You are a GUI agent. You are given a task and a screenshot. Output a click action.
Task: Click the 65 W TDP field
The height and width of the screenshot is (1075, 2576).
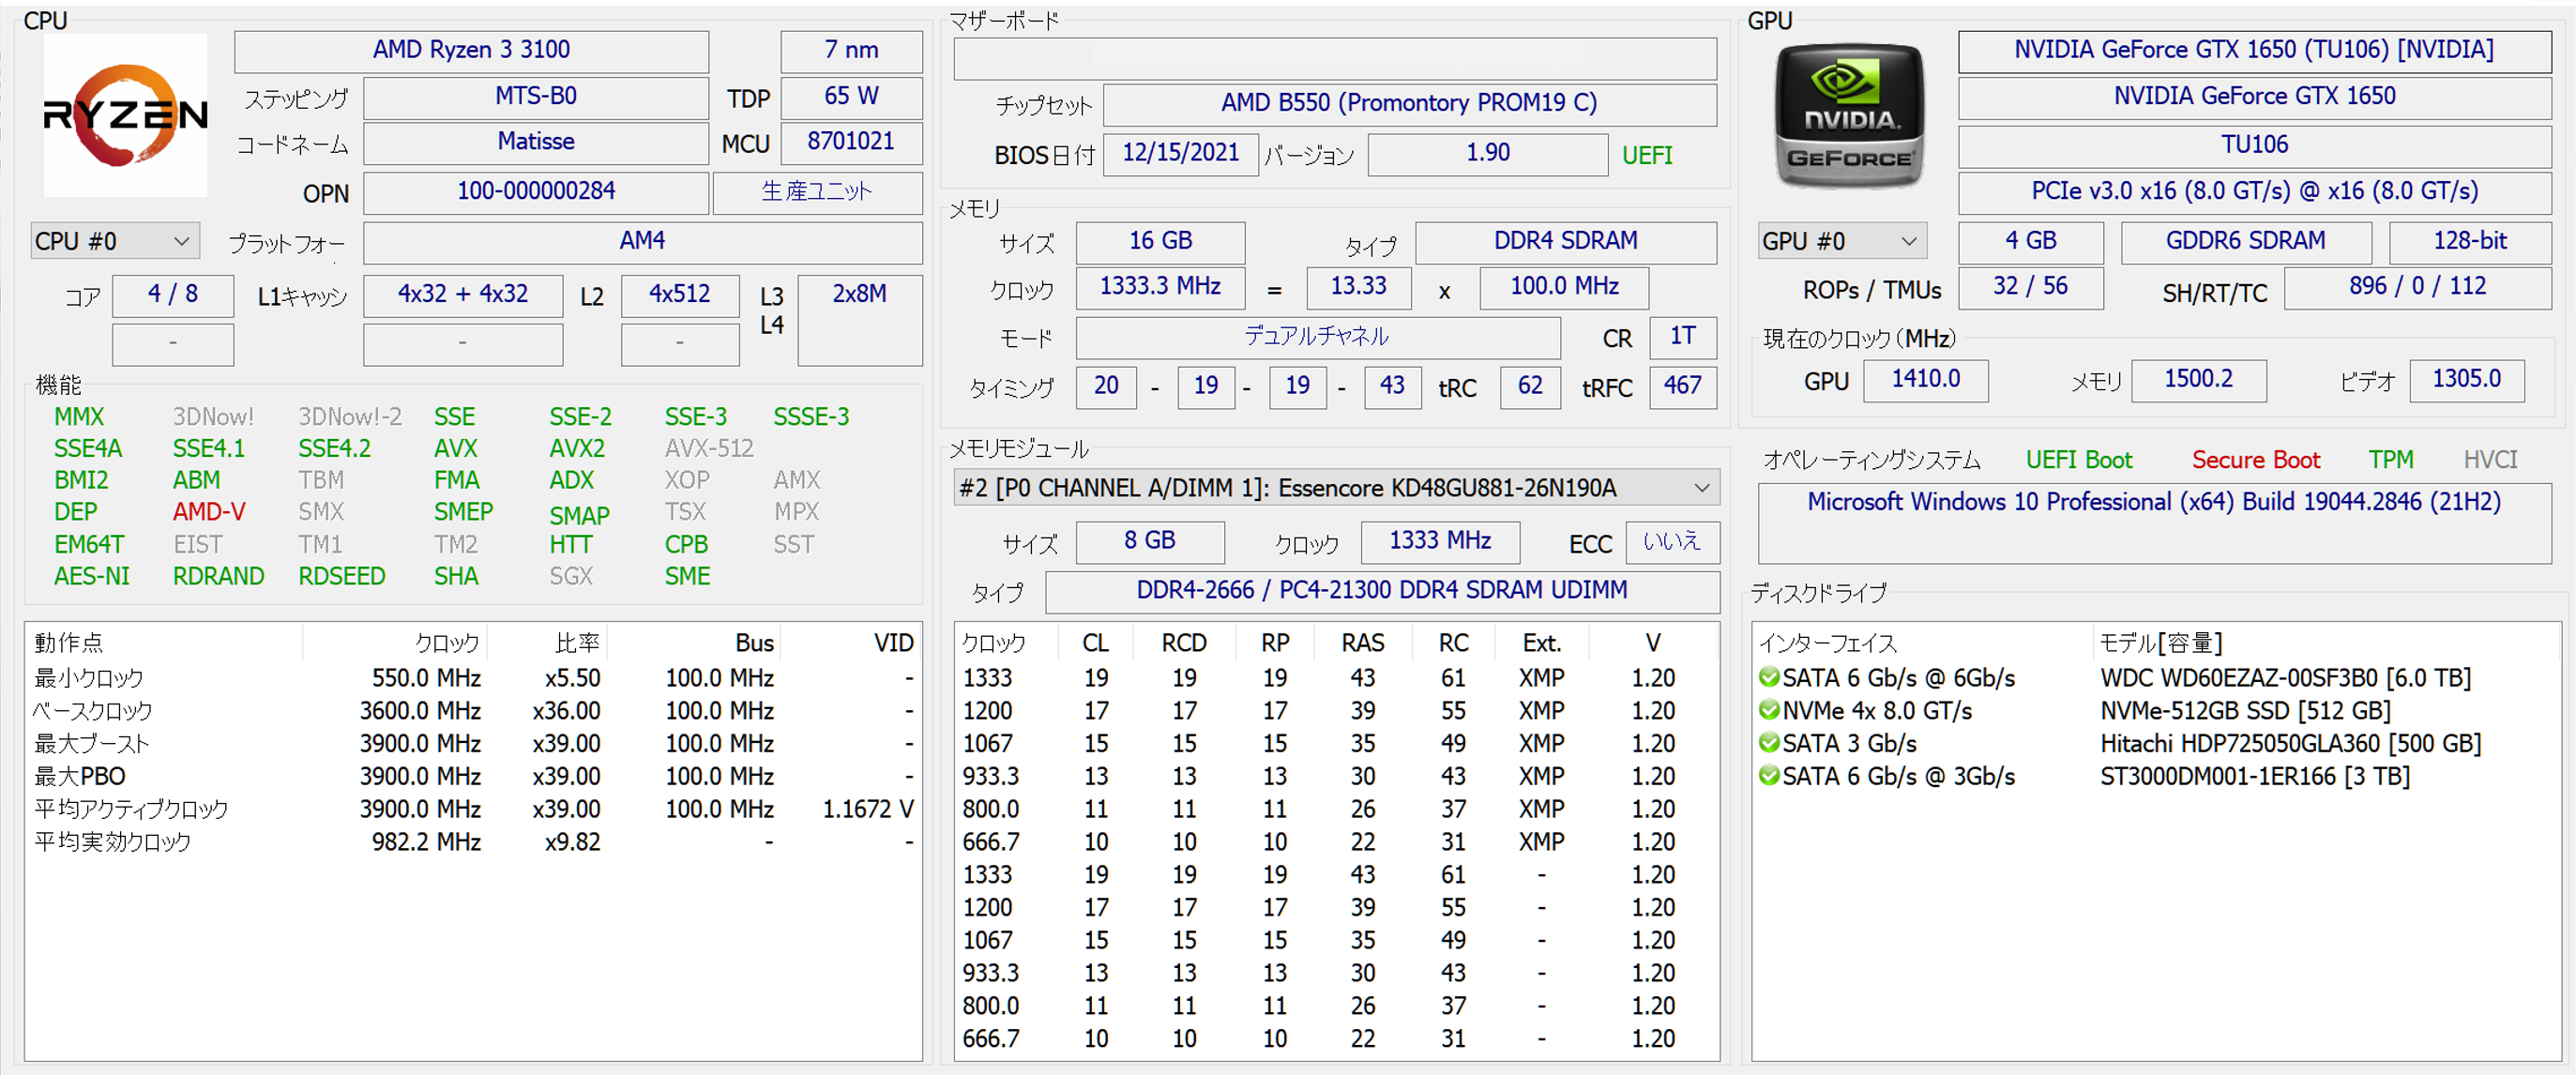(851, 97)
